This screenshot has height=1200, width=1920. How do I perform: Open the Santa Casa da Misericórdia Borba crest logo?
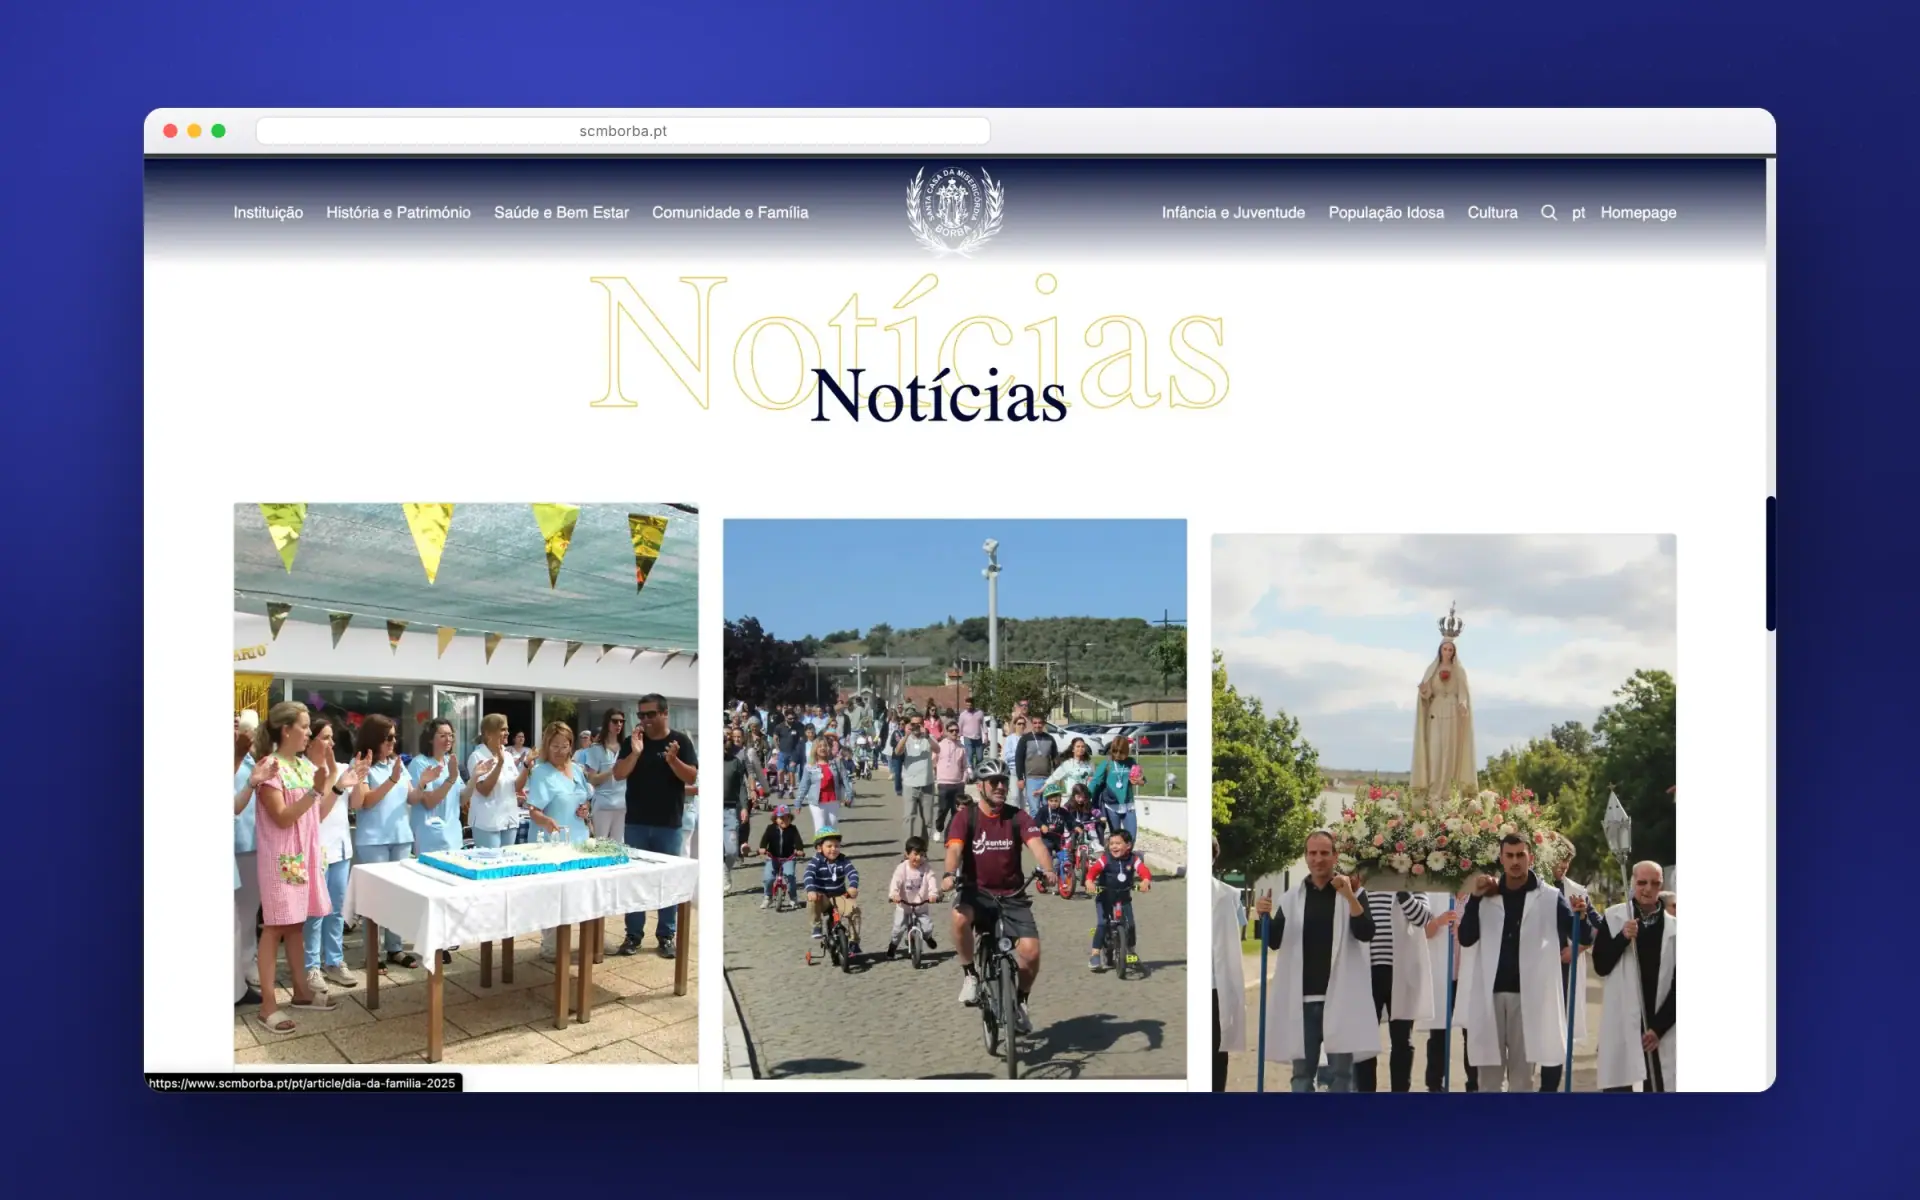[955, 211]
